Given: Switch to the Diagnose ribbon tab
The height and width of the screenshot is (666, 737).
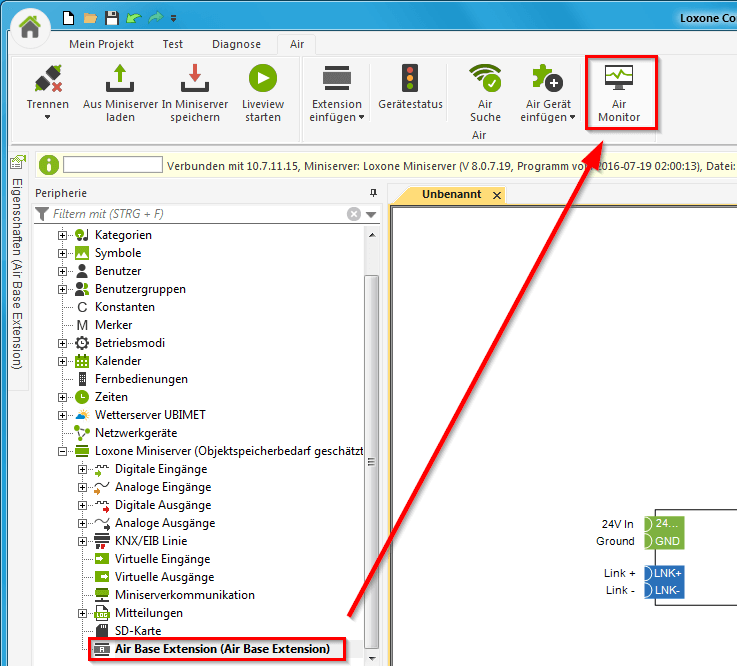Looking at the screenshot, I should pyautogui.click(x=236, y=44).
